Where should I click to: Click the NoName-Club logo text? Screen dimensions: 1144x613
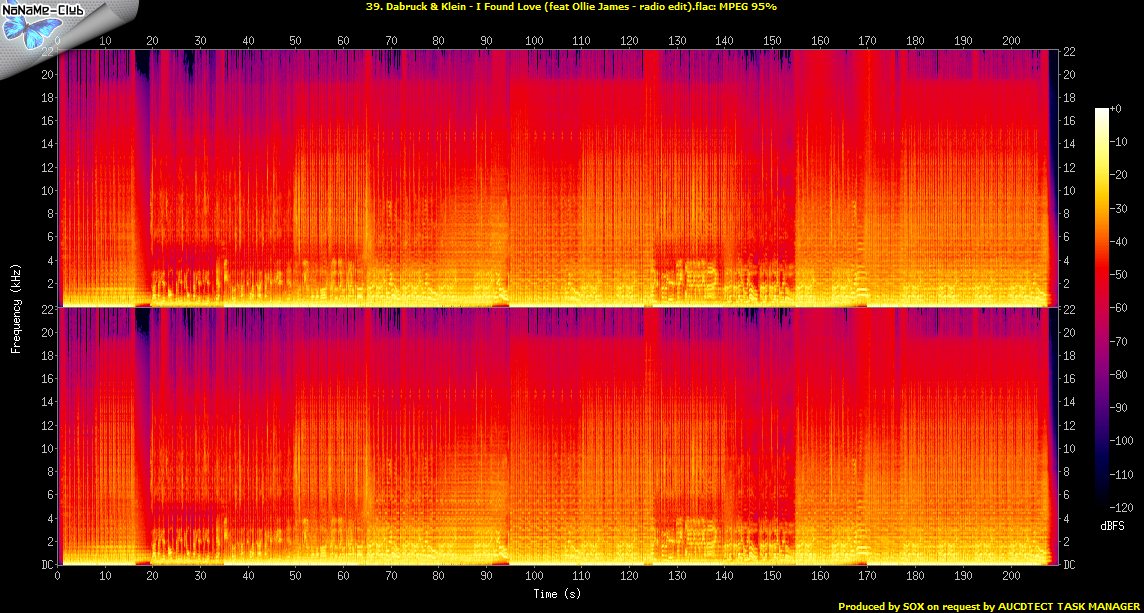42,9
